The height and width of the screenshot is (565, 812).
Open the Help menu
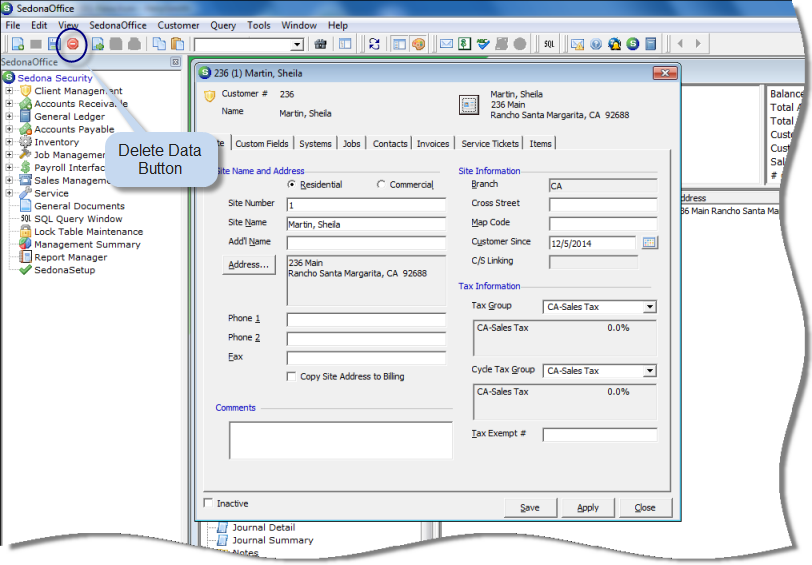[x=338, y=25]
